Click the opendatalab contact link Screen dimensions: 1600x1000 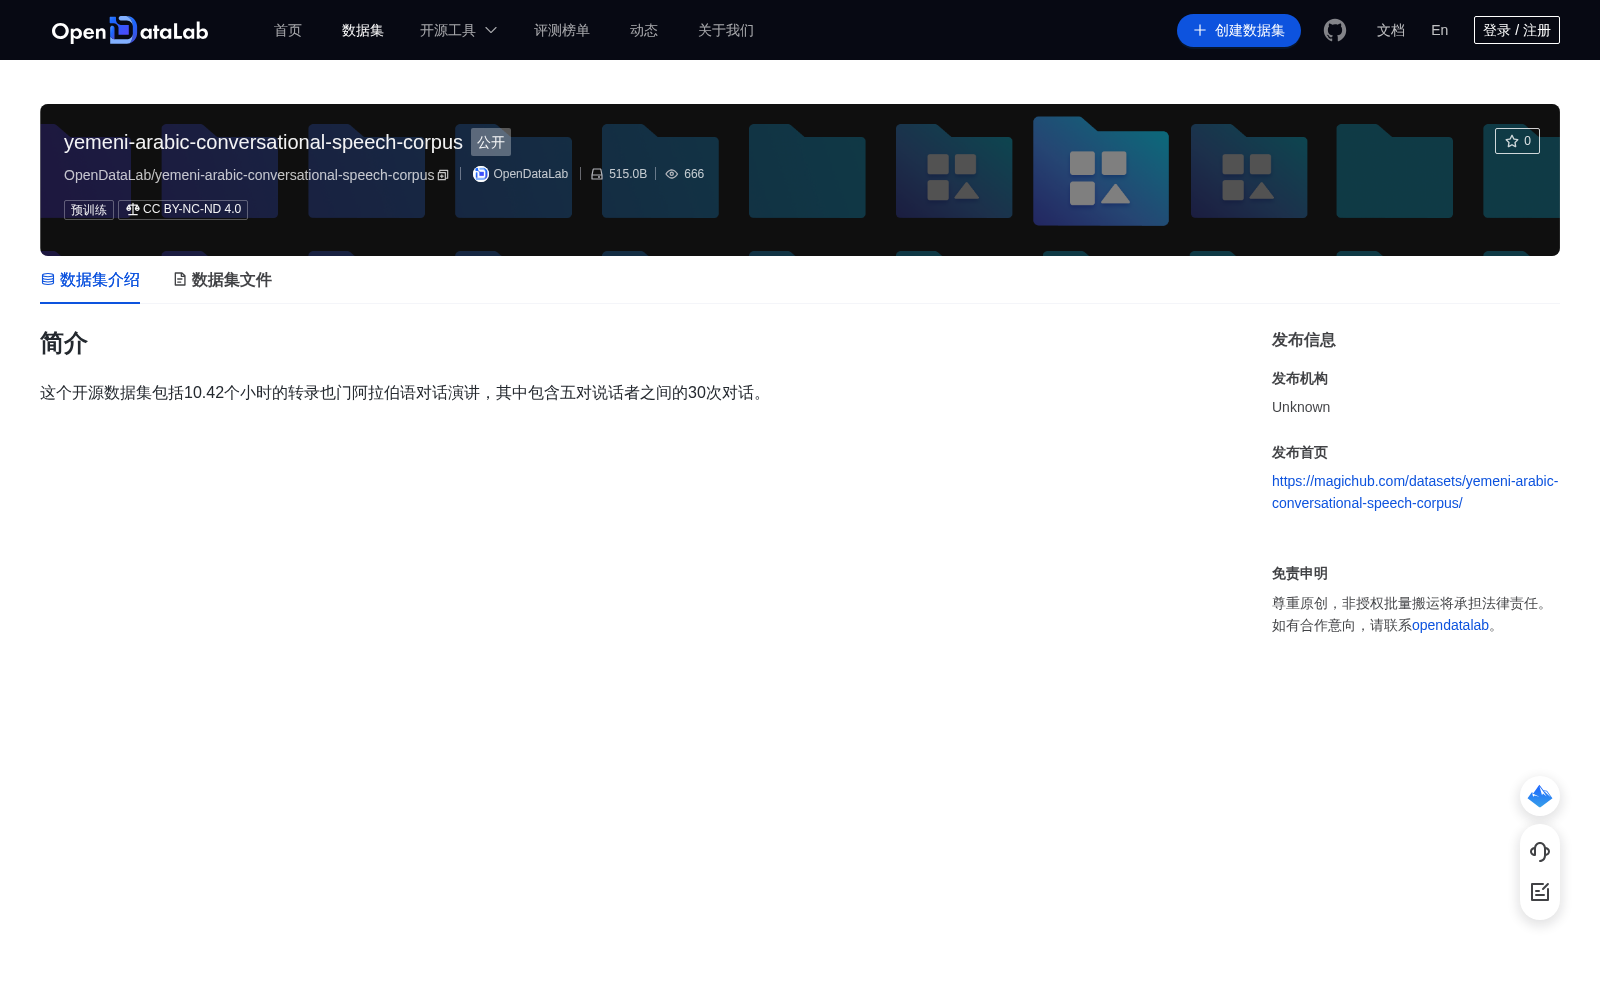point(1450,625)
